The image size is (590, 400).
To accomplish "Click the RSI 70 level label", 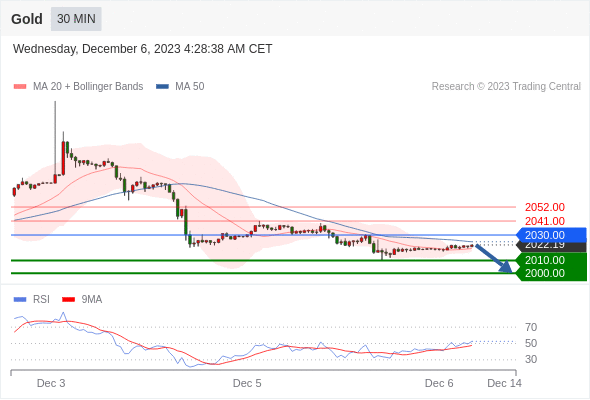I will pyautogui.click(x=531, y=327).
